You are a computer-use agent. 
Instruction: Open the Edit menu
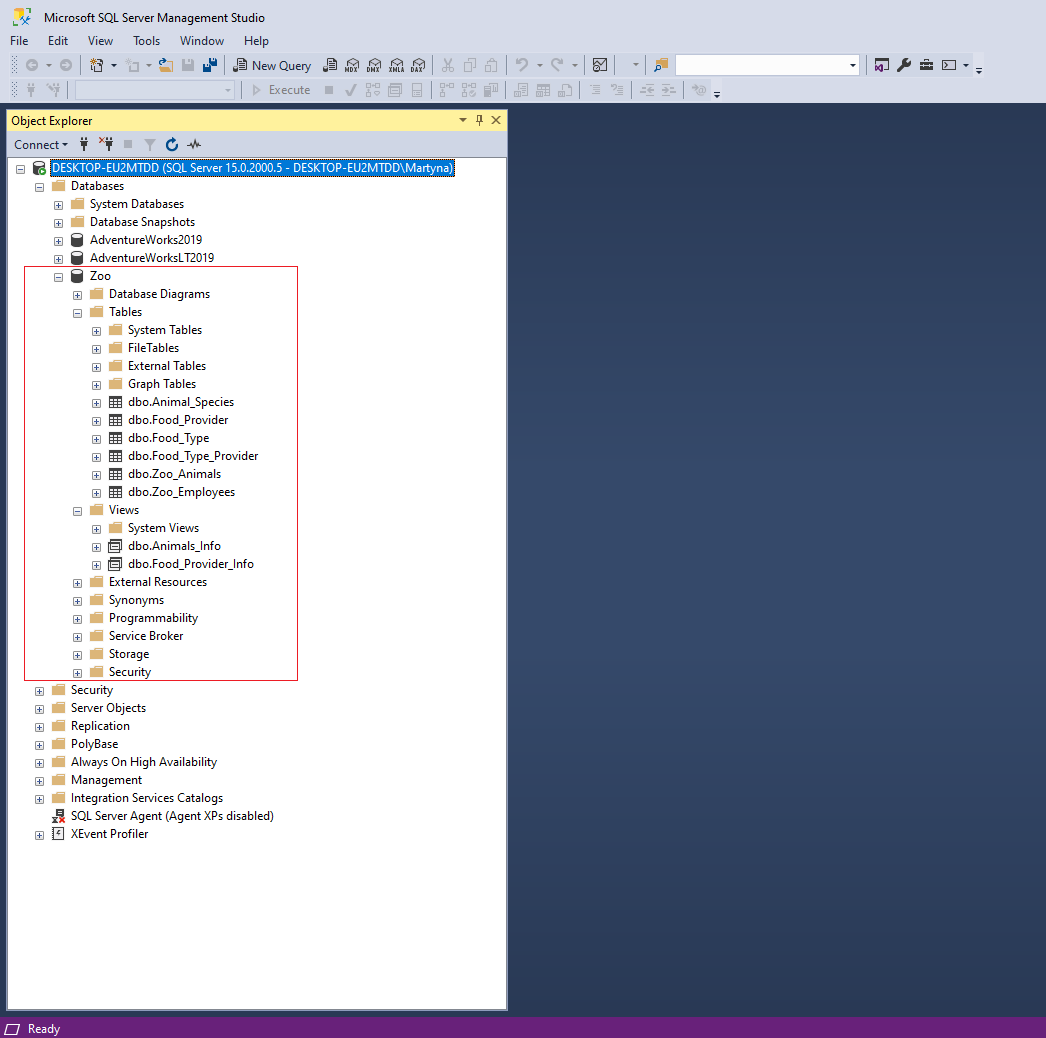[x=58, y=41]
